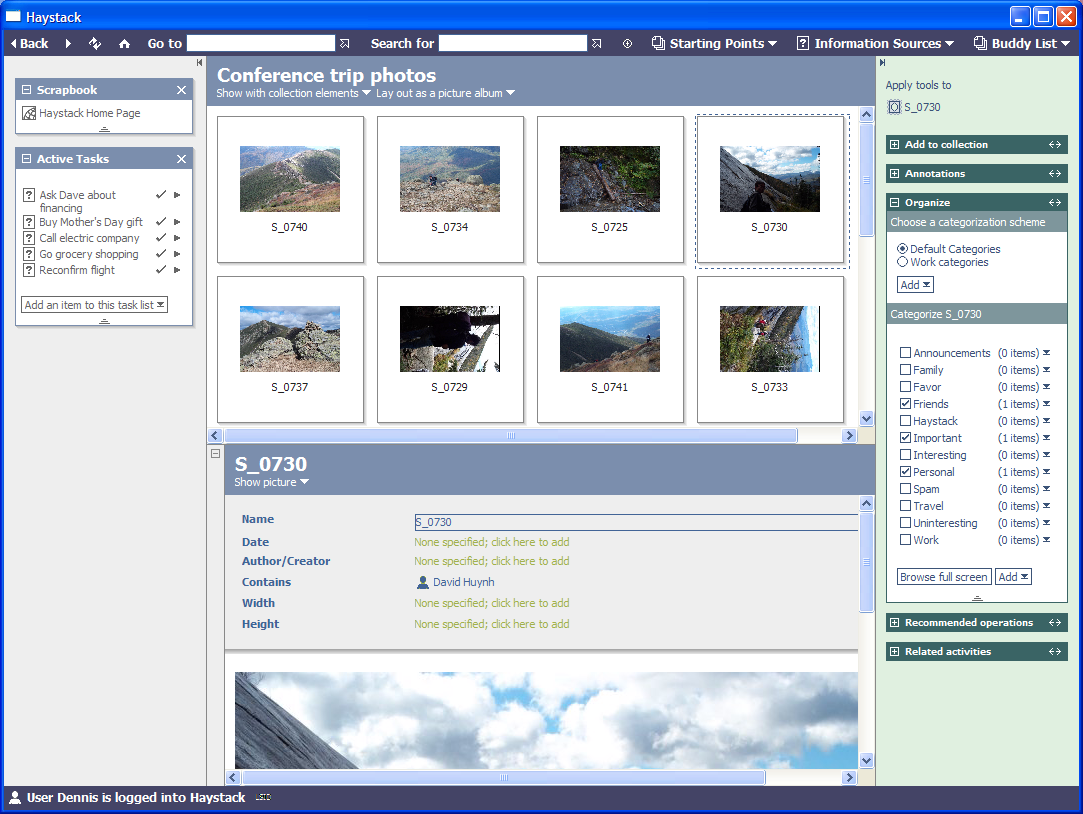Click the Browse full screen button
This screenshot has width=1083, height=814.
(943, 577)
